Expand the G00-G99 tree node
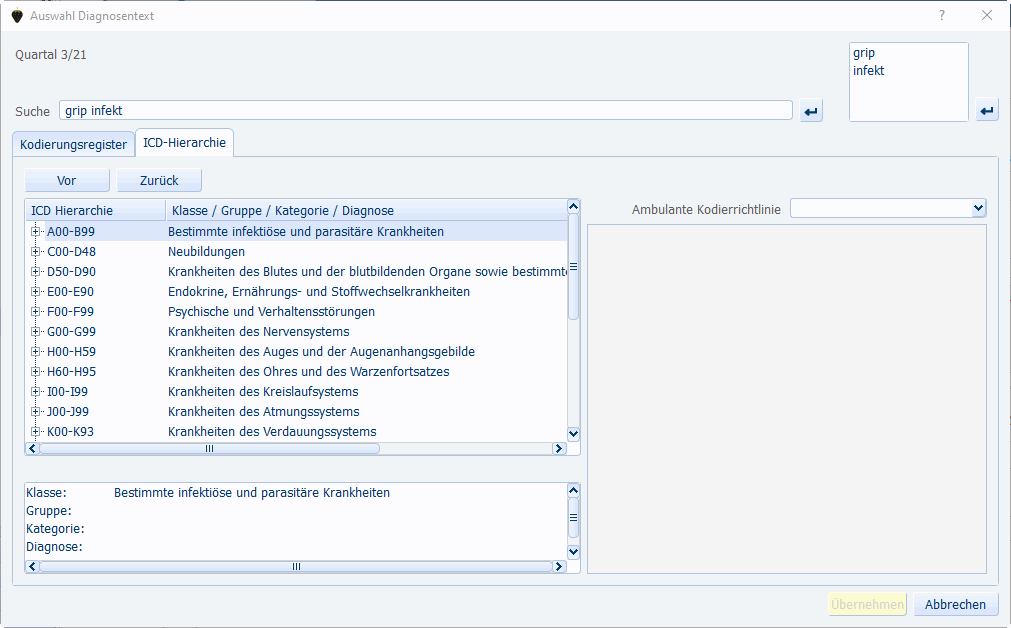This screenshot has width=1011, height=628. click(35, 331)
